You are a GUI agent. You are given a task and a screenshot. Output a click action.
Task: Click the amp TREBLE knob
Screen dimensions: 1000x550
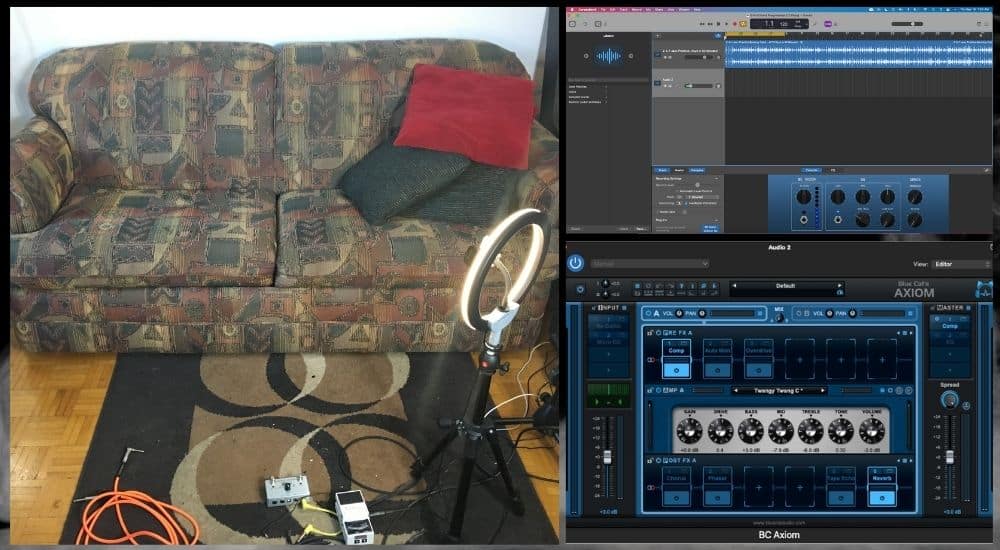click(811, 431)
